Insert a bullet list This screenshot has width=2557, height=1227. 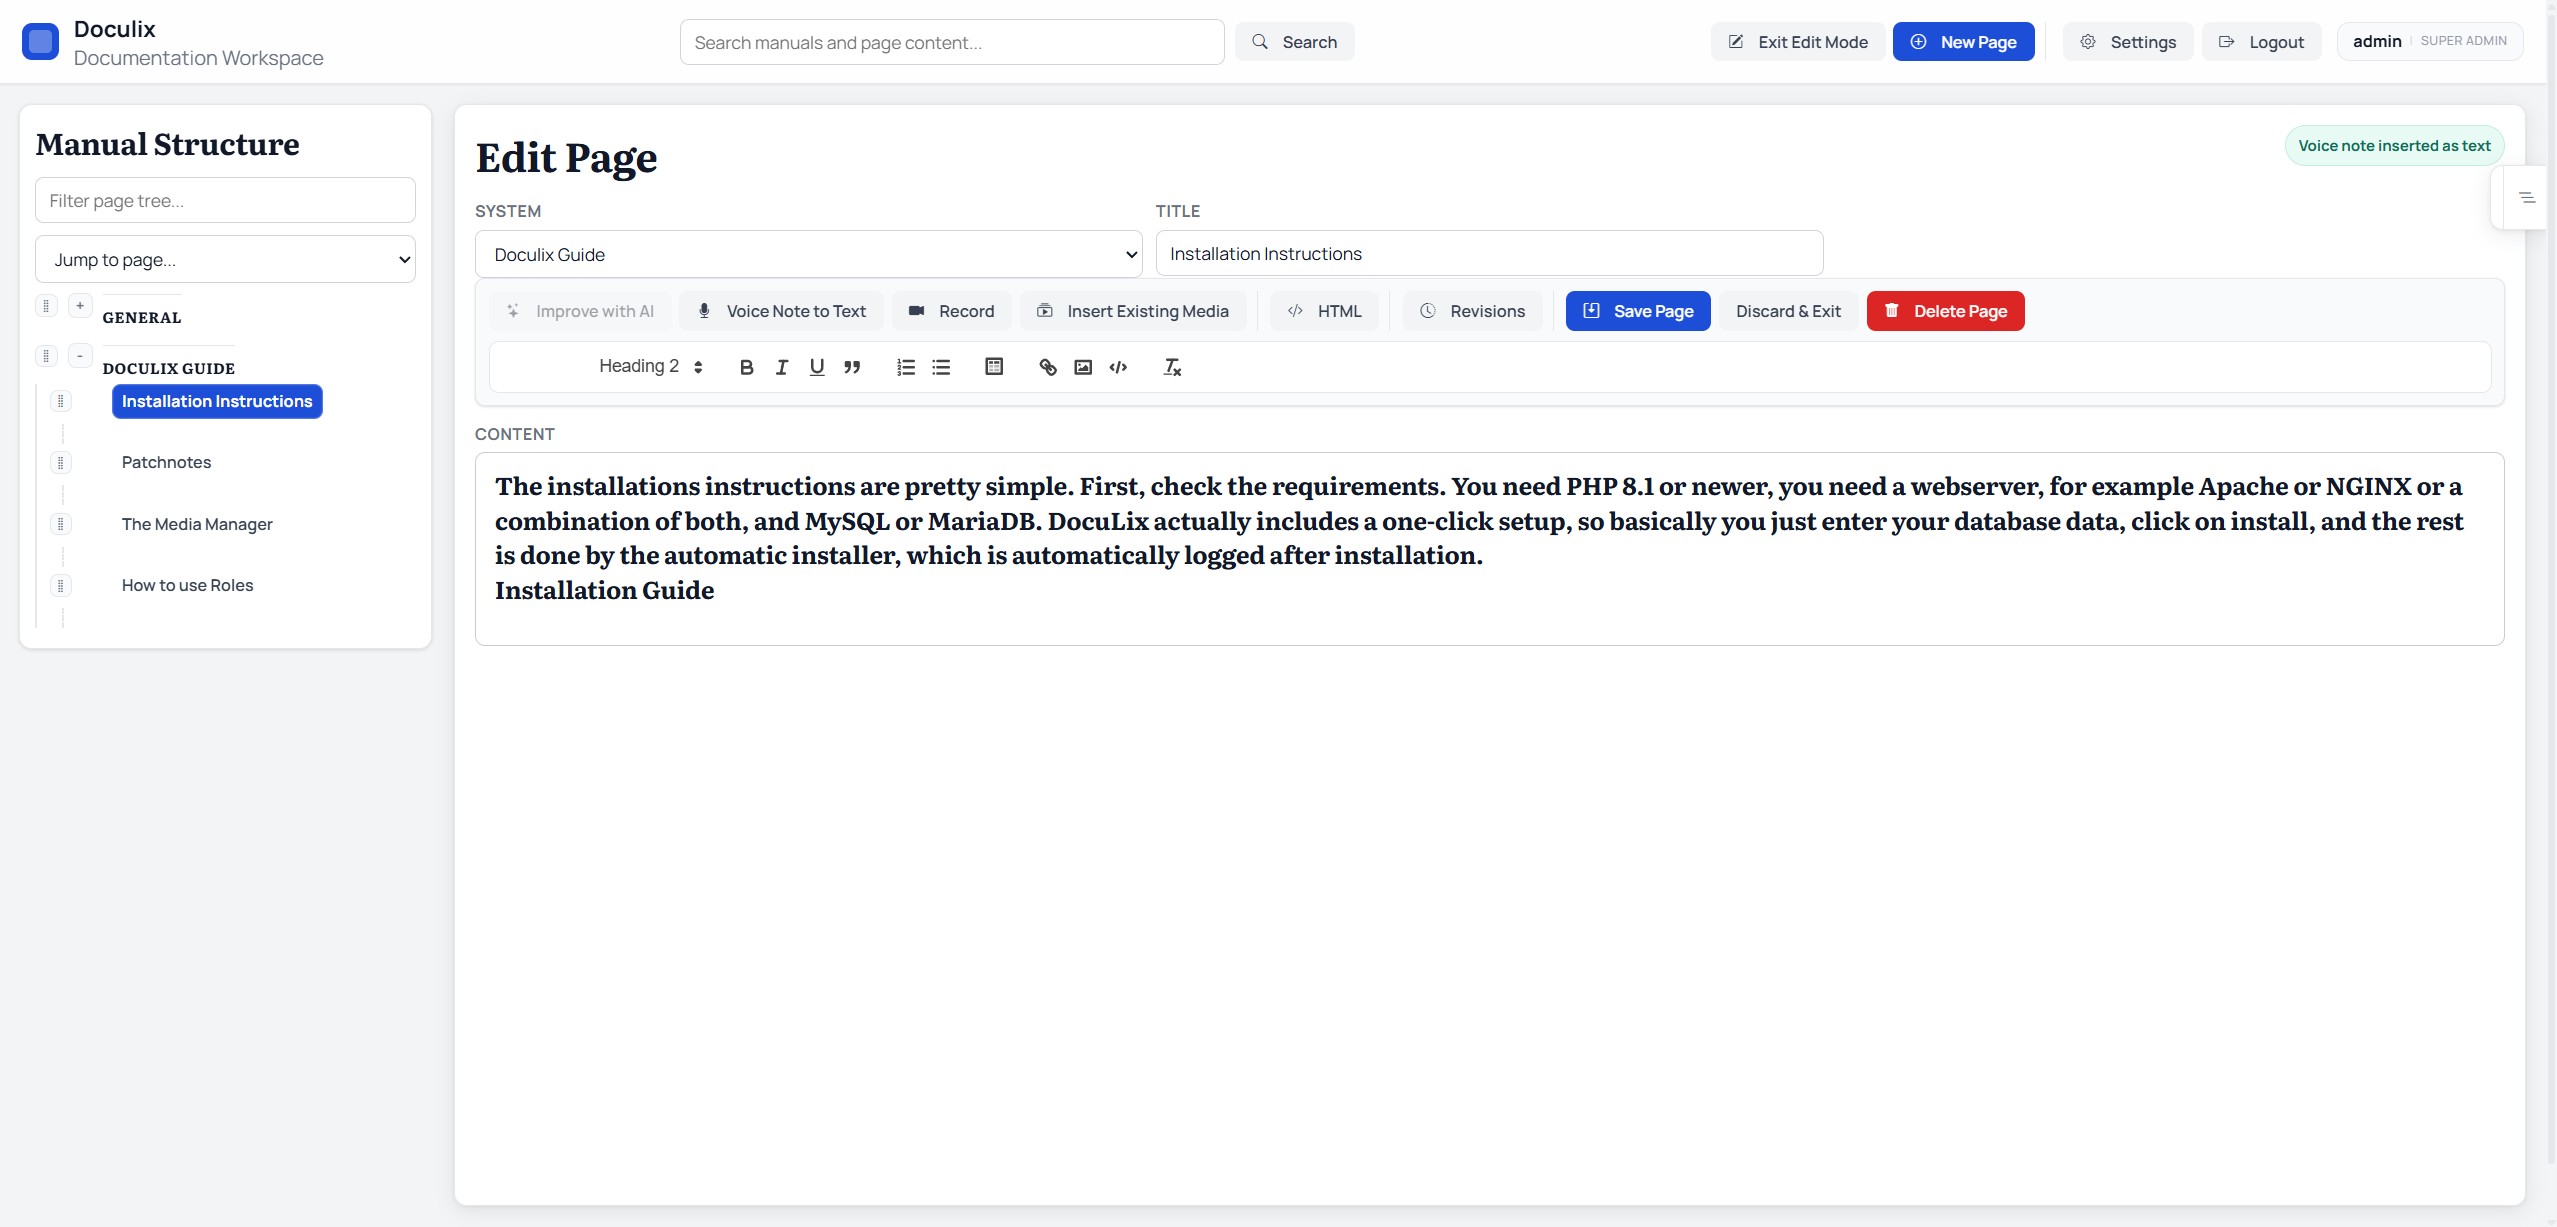pyautogui.click(x=941, y=367)
